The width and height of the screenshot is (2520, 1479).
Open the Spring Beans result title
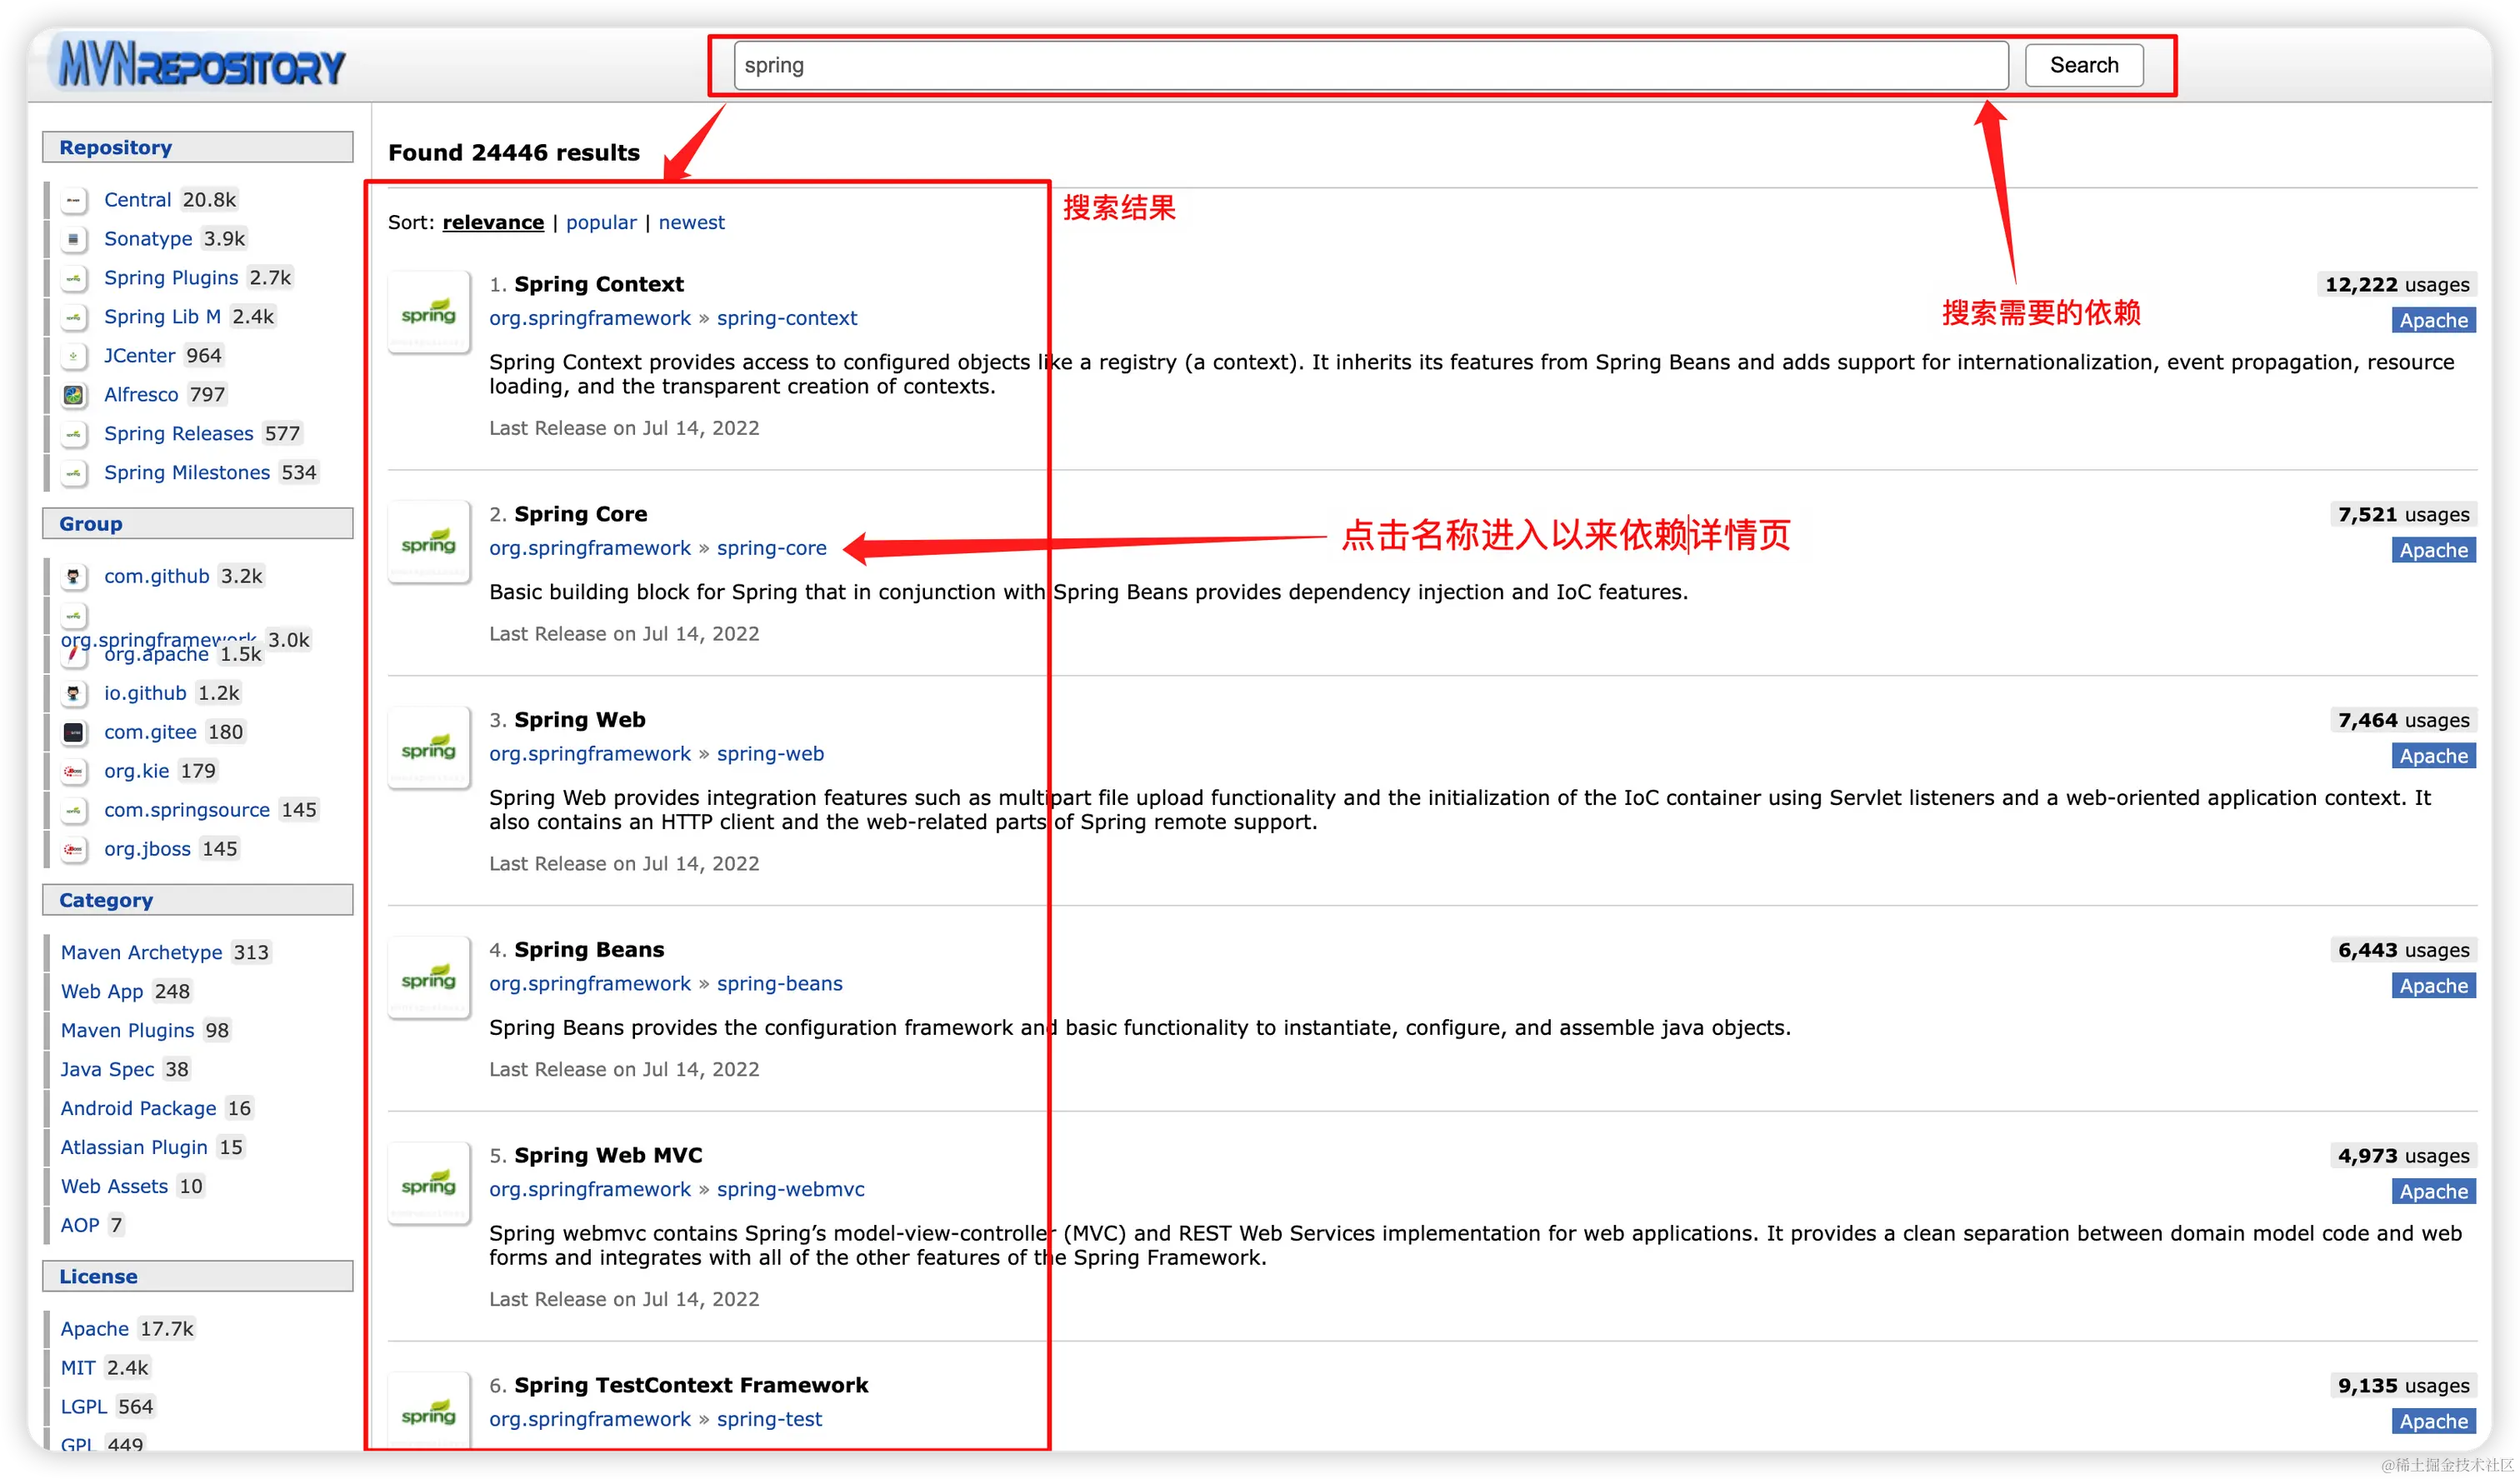[x=589, y=950]
